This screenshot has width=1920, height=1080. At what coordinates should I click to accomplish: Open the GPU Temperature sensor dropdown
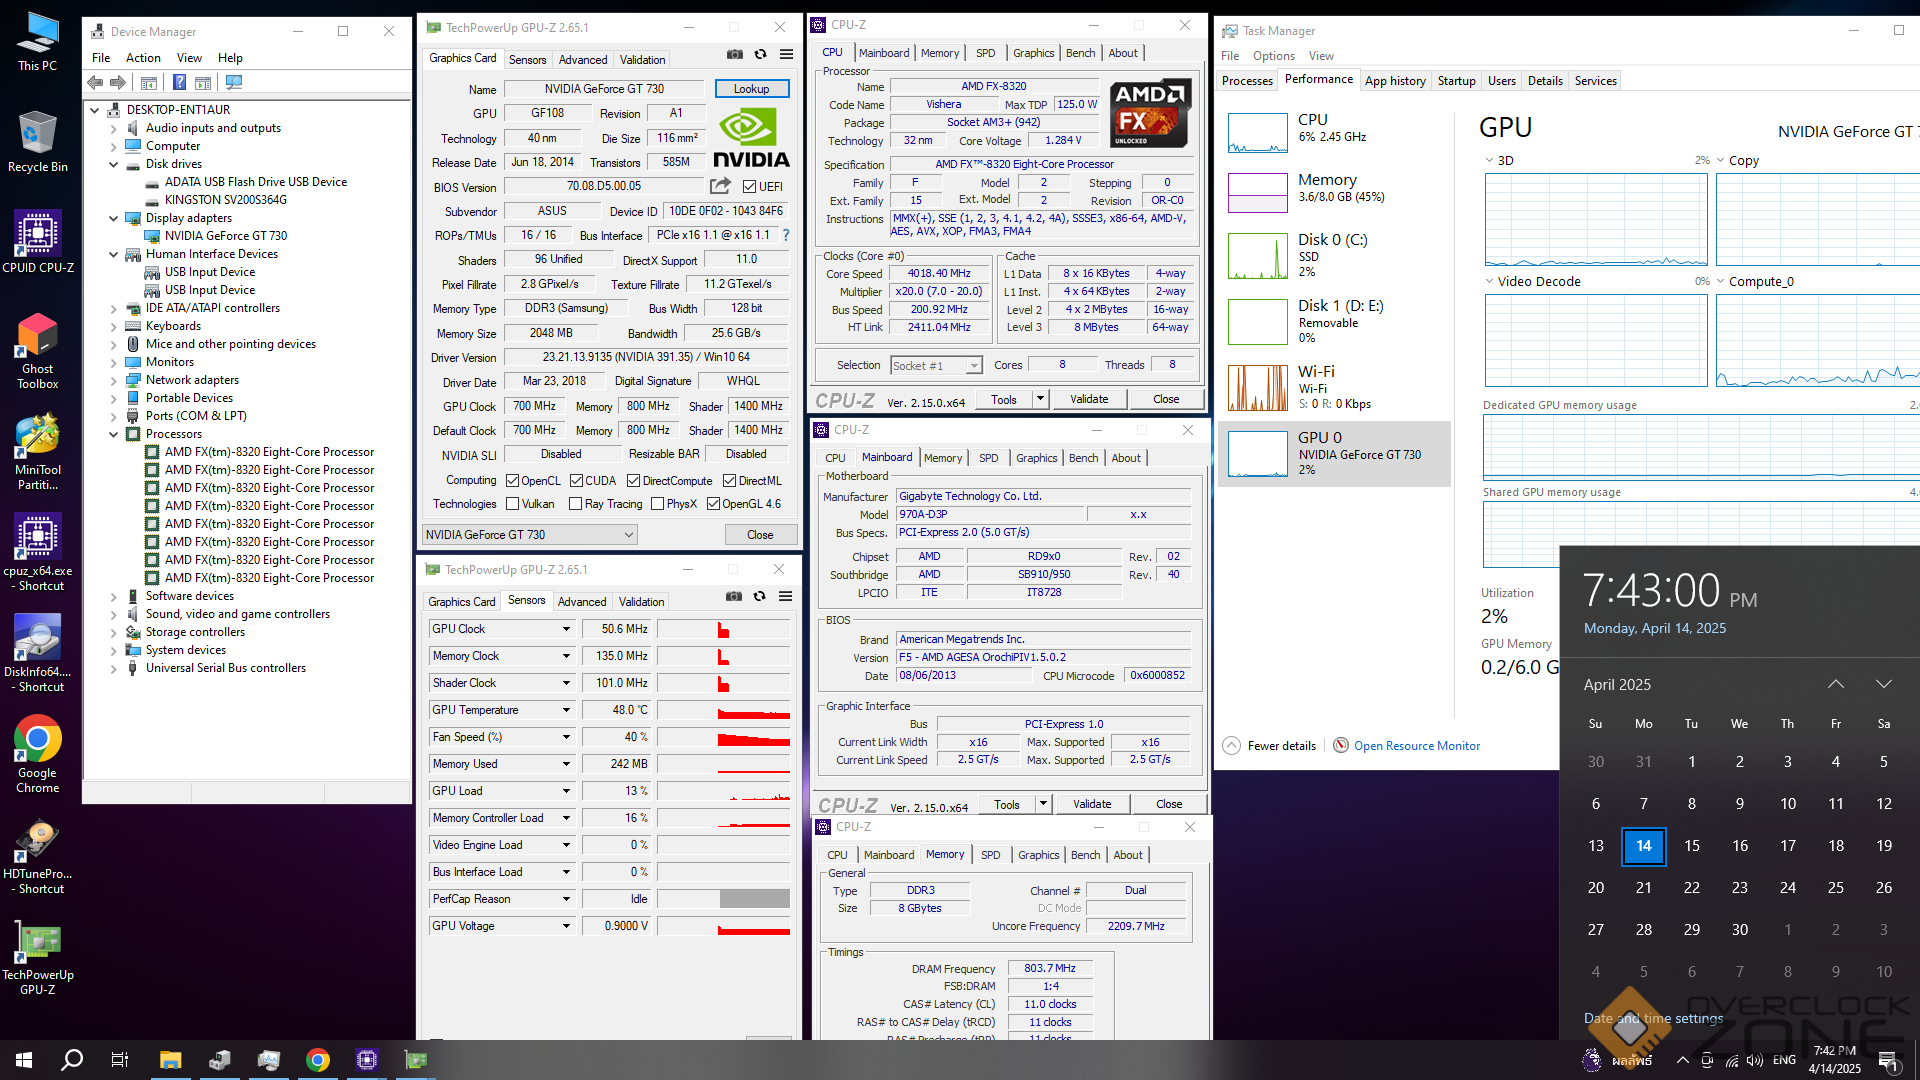tap(566, 710)
